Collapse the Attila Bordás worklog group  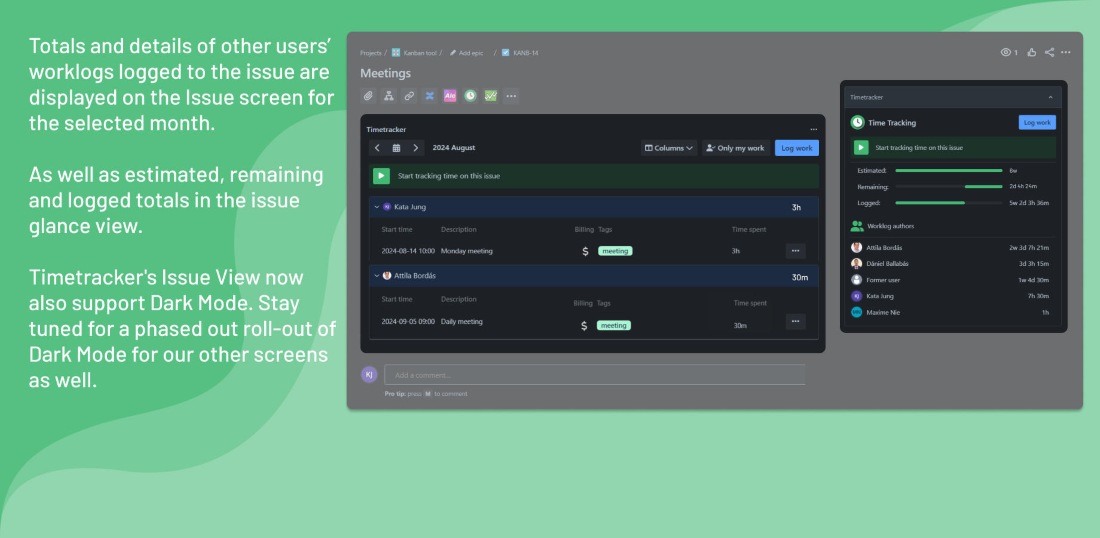pyautogui.click(x=377, y=275)
